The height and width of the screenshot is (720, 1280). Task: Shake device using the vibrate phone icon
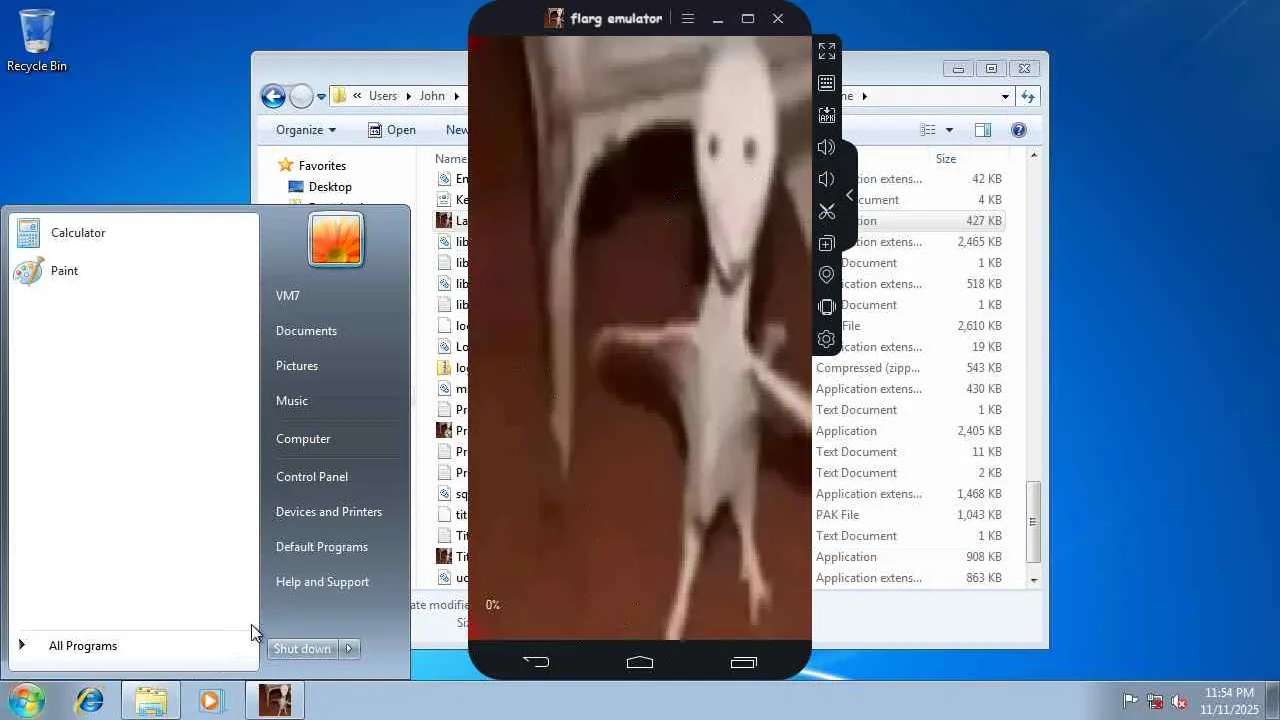[x=826, y=307]
